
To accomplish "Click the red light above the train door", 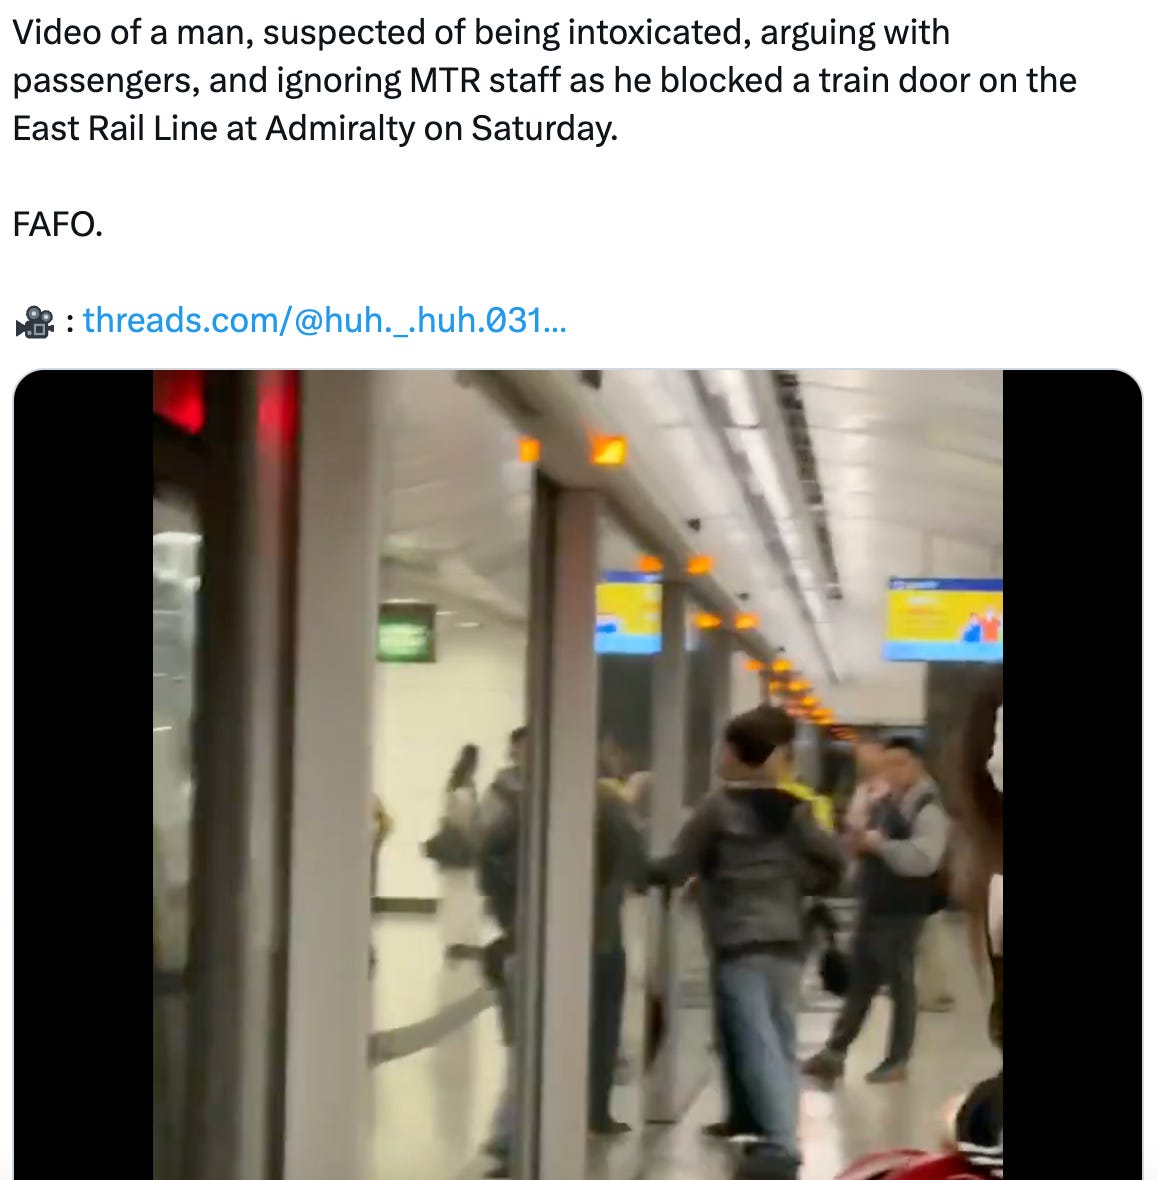I will tap(179, 401).
